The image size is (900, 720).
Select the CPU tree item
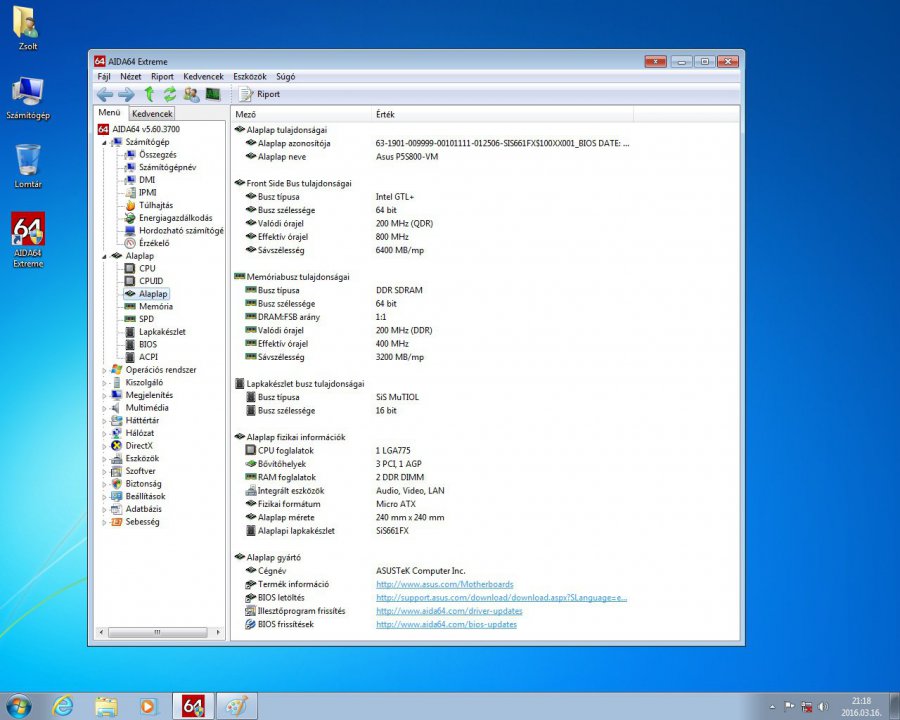(x=147, y=268)
